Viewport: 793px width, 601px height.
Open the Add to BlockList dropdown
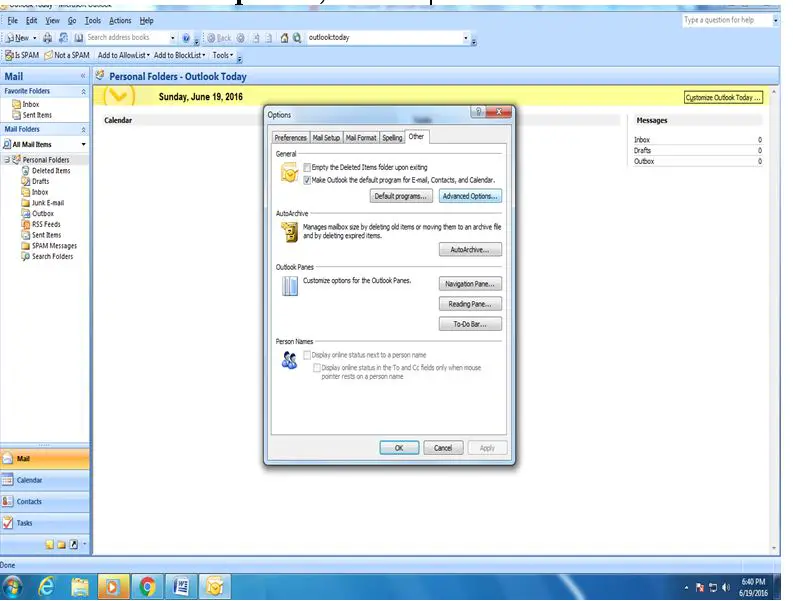180,55
